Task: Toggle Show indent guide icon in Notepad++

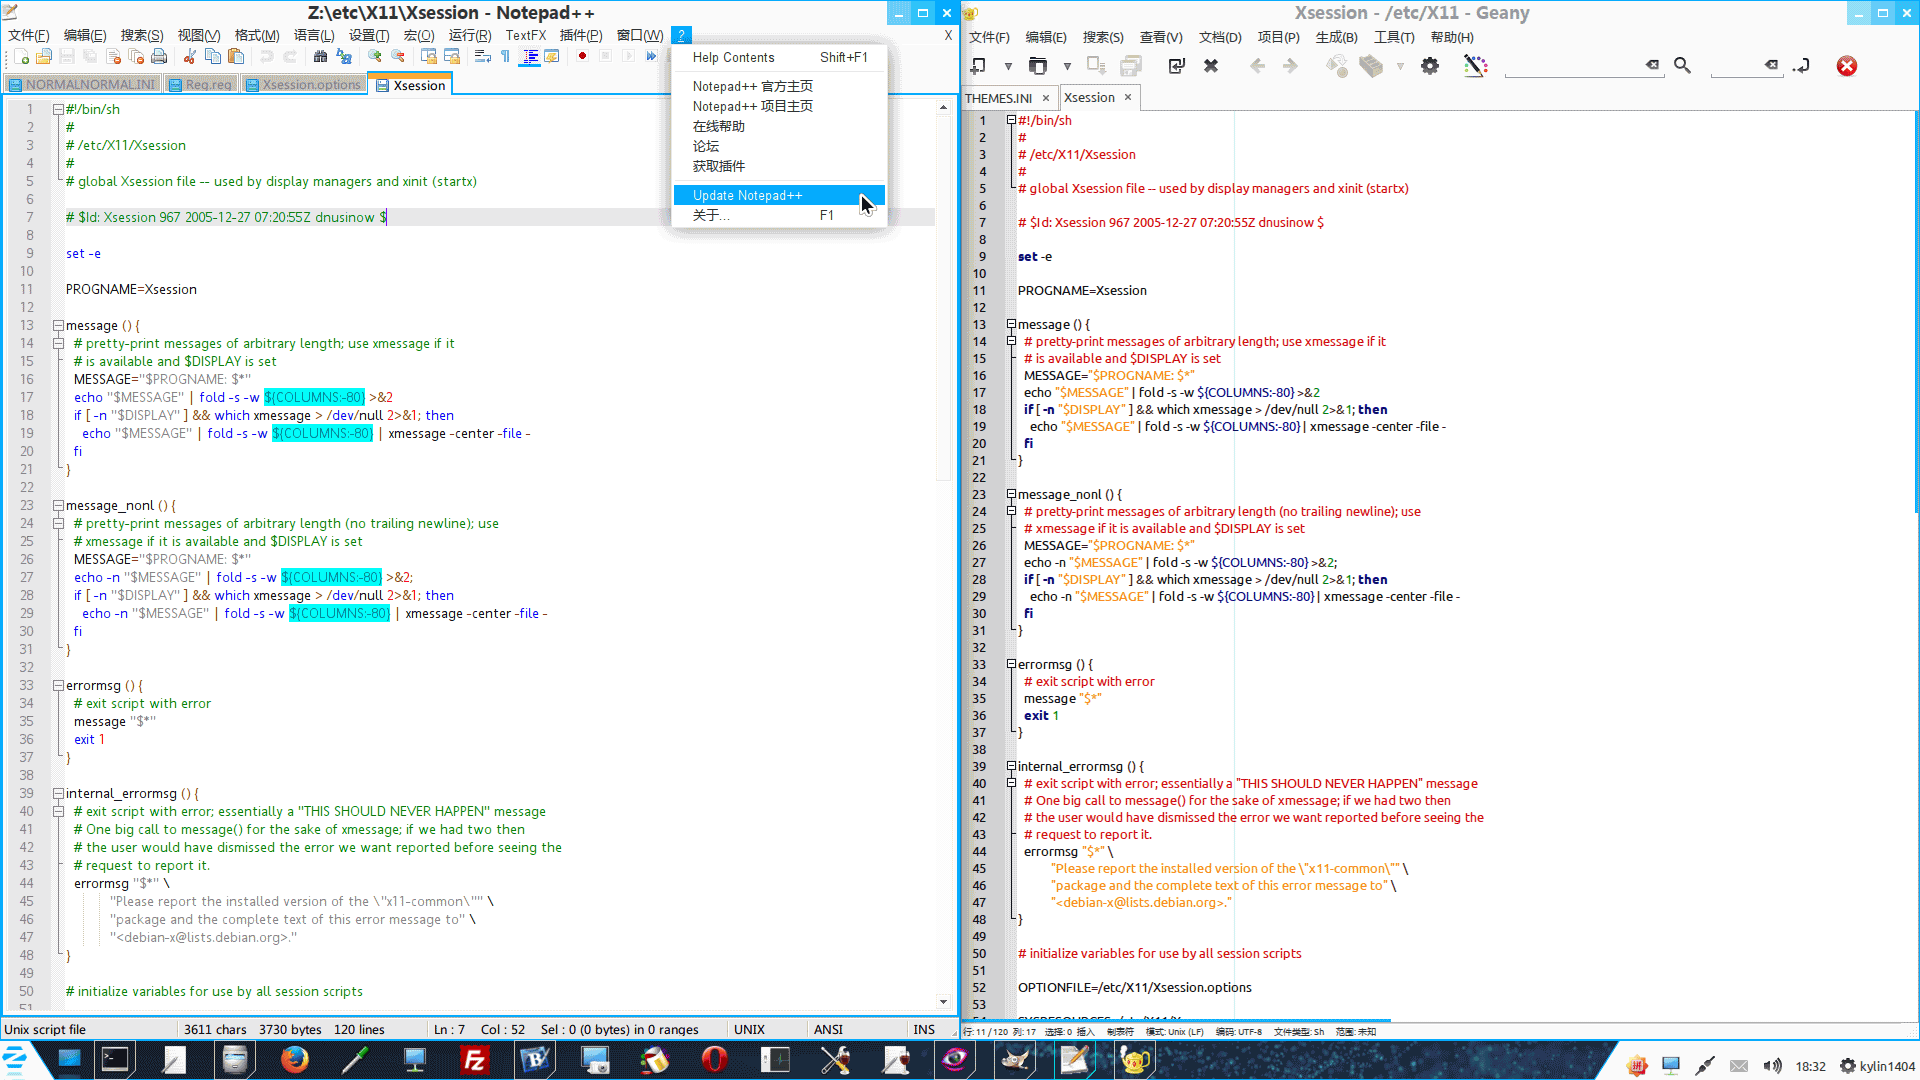Action: pyautogui.click(x=530, y=57)
